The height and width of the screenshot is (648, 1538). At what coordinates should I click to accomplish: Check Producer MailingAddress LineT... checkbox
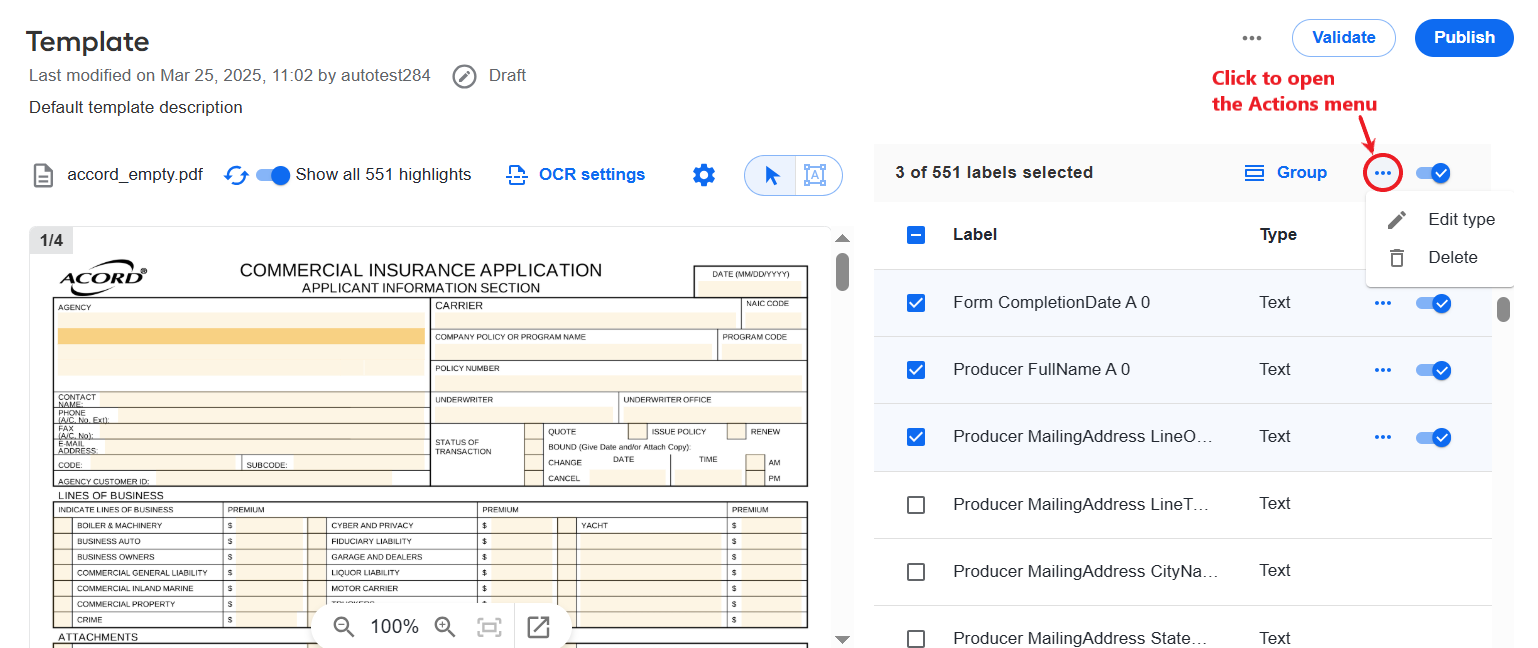click(916, 505)
